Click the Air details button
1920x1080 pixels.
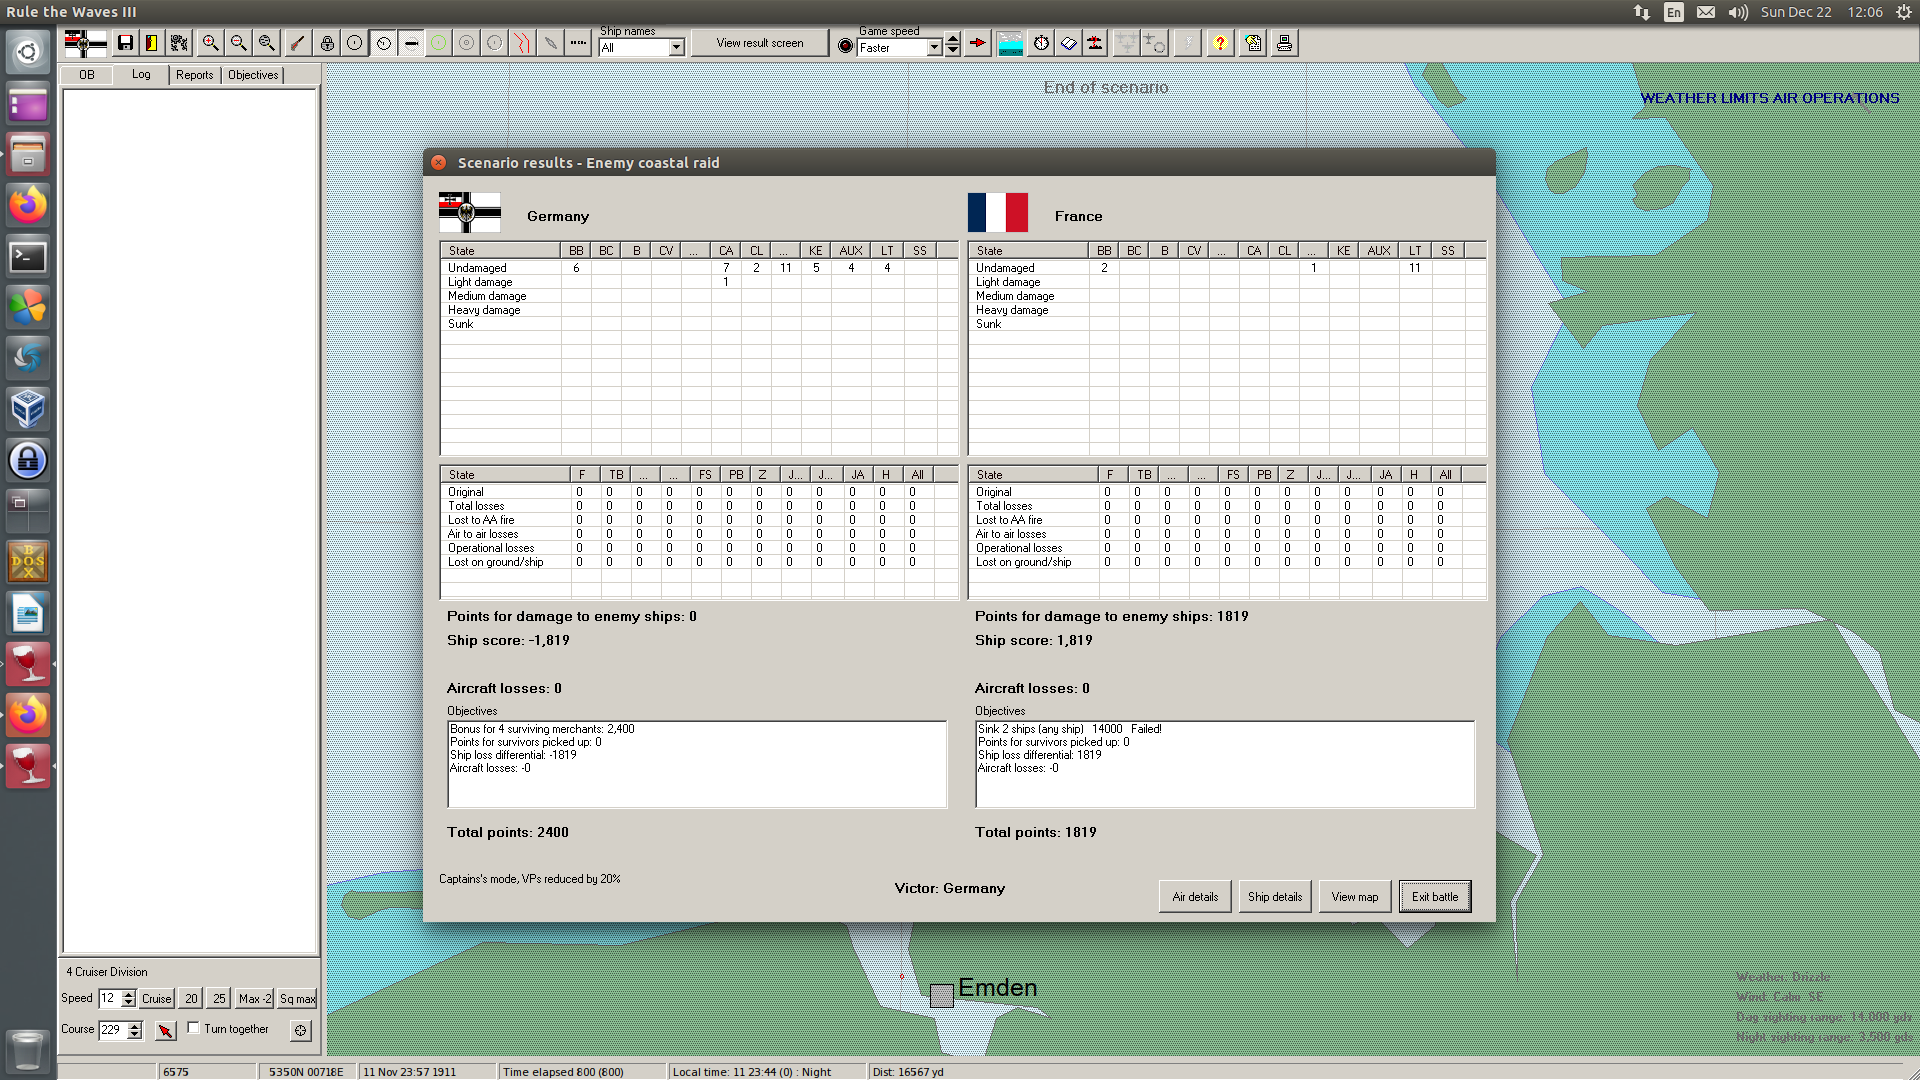1195,897
